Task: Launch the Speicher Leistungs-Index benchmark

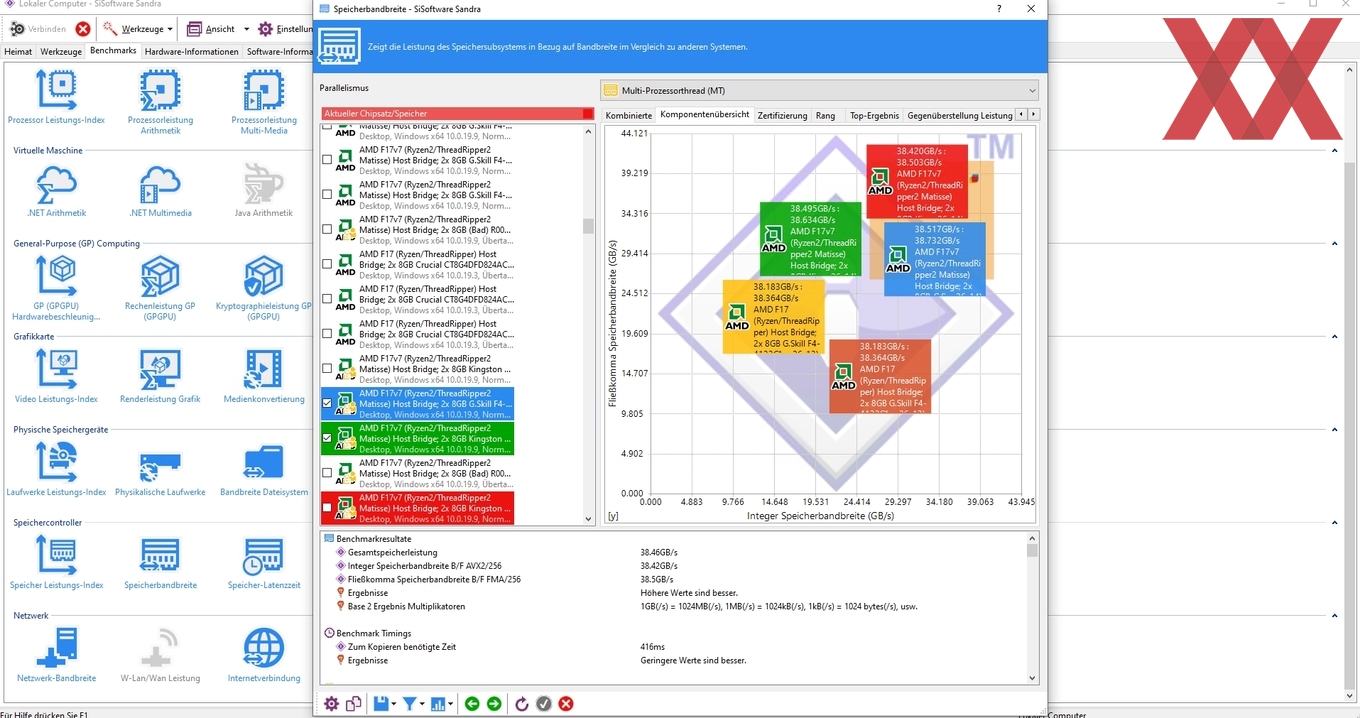Action: (x=56, y=563)
